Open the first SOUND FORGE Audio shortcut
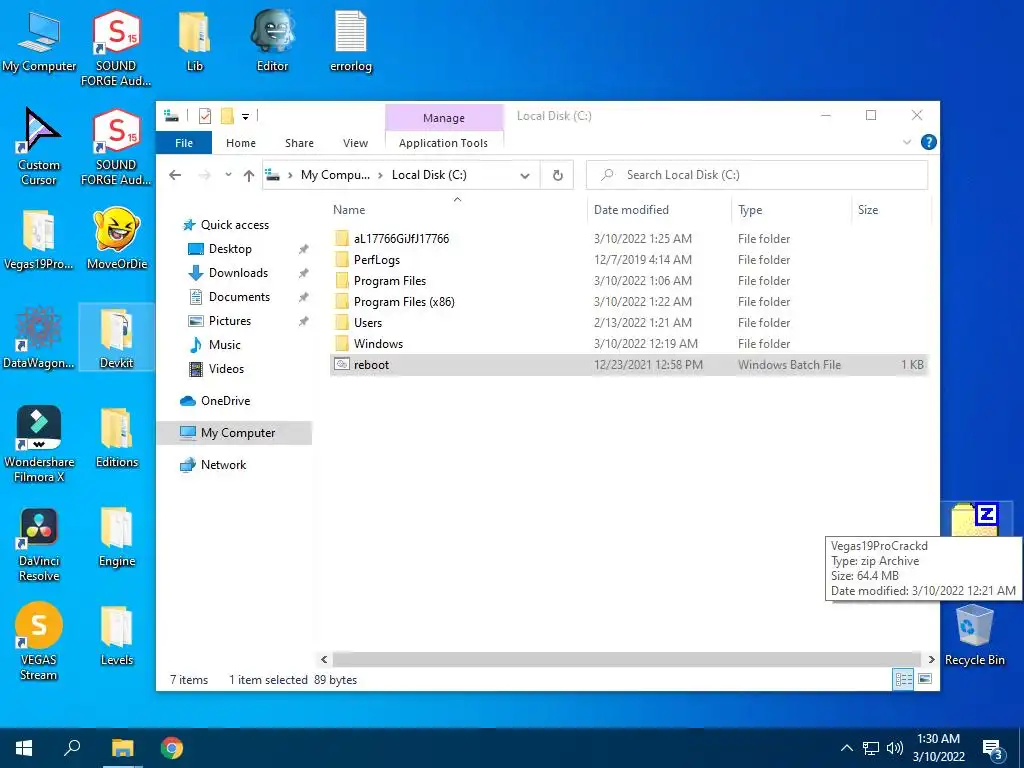The width and height of the screenshot is (1024, 768). [116, 47]
